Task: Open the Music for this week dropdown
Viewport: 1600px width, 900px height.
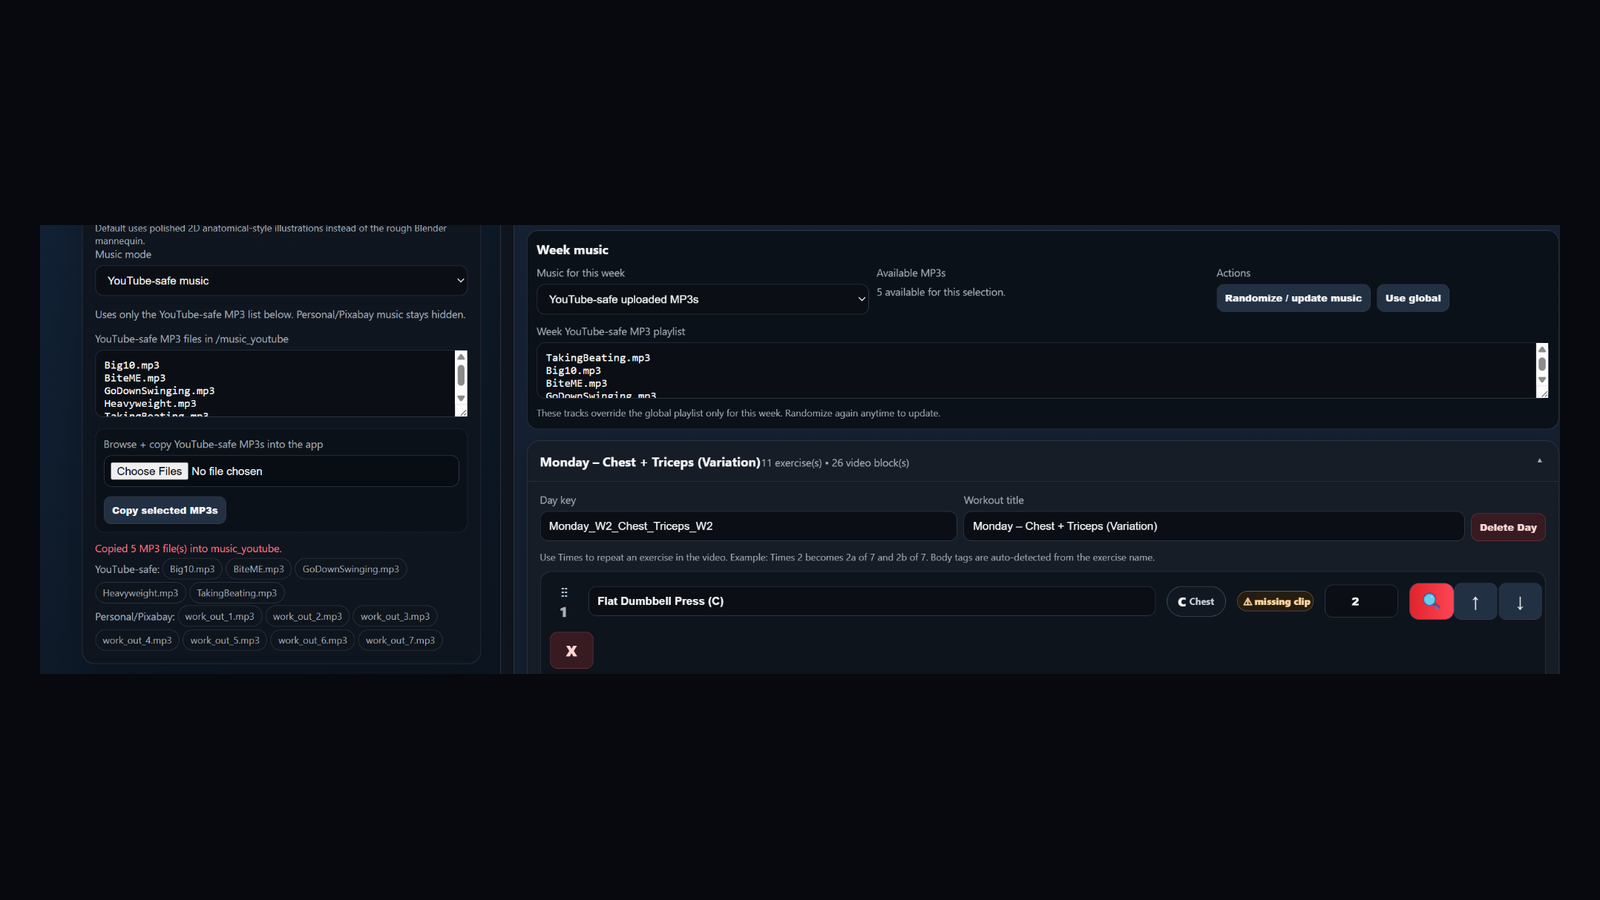Action: (702, 299)
